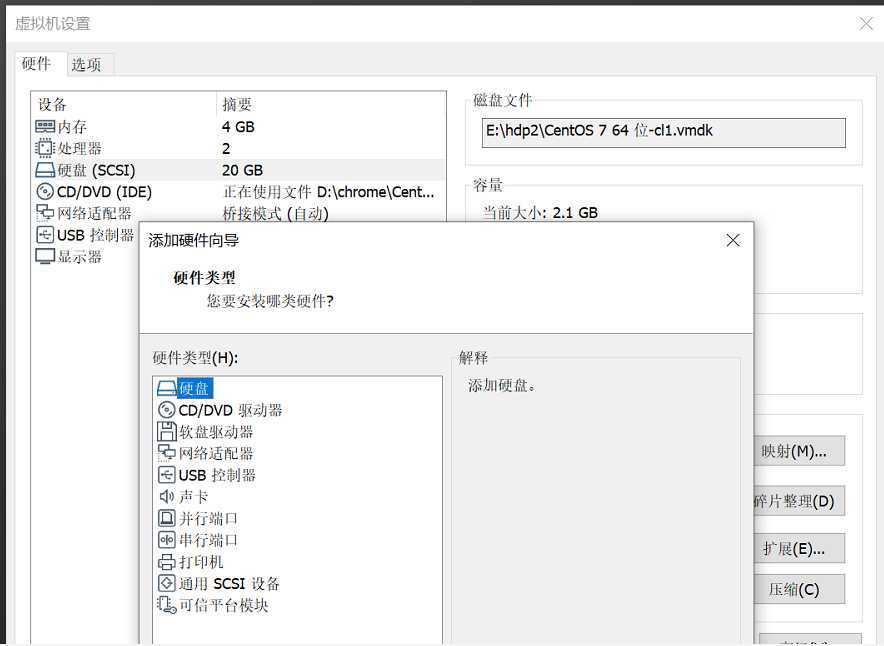Select 打印机 in hardware type list
Viewport: 884px width, 646px height.
201,562
